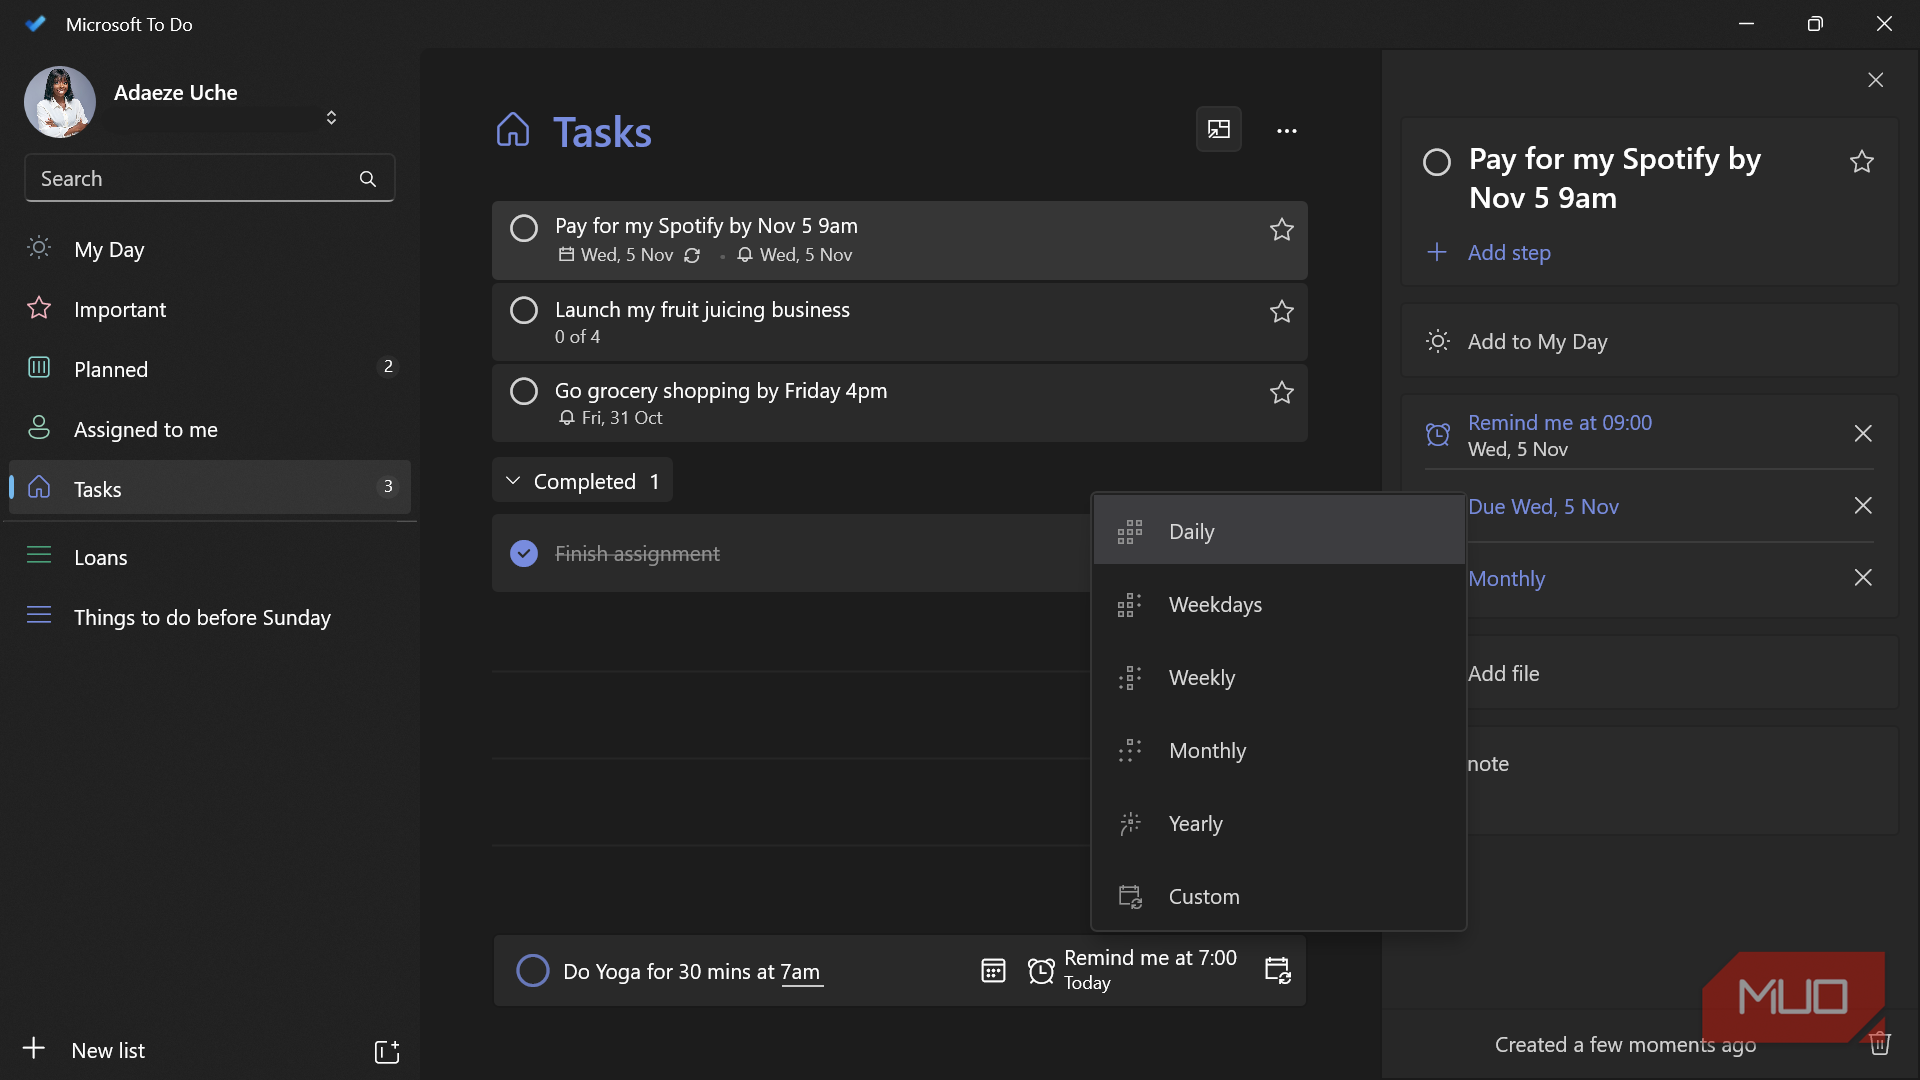Viewport: 1920px width, 1080px height.
Task: Open the Microsoft To Do app logo
Action: pyautogui.click(x=36, y=24)
